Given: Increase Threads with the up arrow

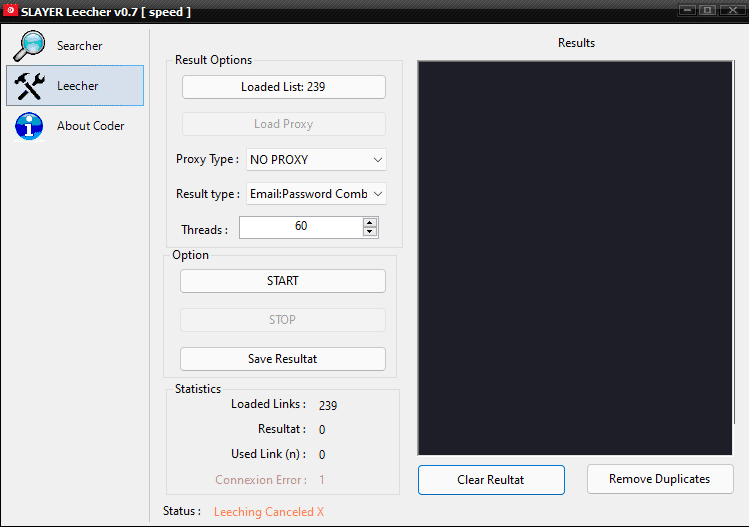Looking at the screenshot, I should (x=370, y=222).
